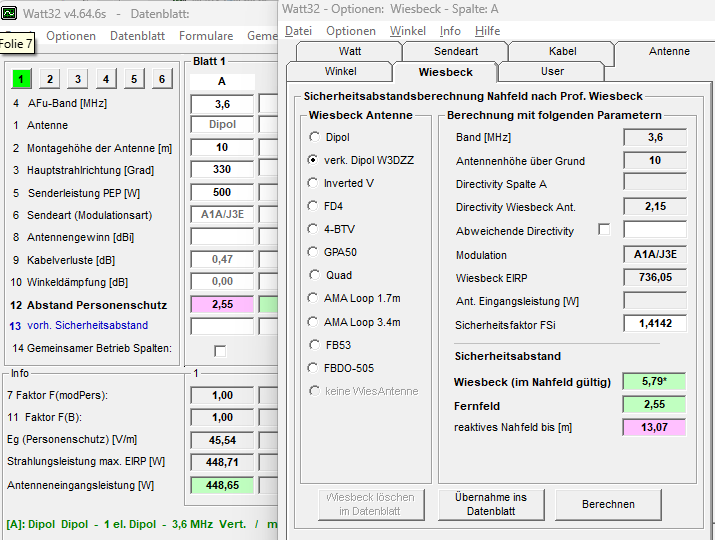715x540 pixels.
Task: Open the Formulare menu
Action: click(206, 36)
